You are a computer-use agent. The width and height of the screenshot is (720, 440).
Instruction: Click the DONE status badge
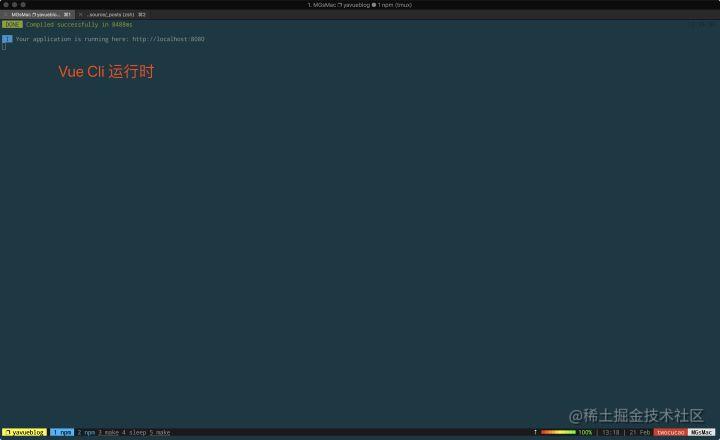(12, 24)
